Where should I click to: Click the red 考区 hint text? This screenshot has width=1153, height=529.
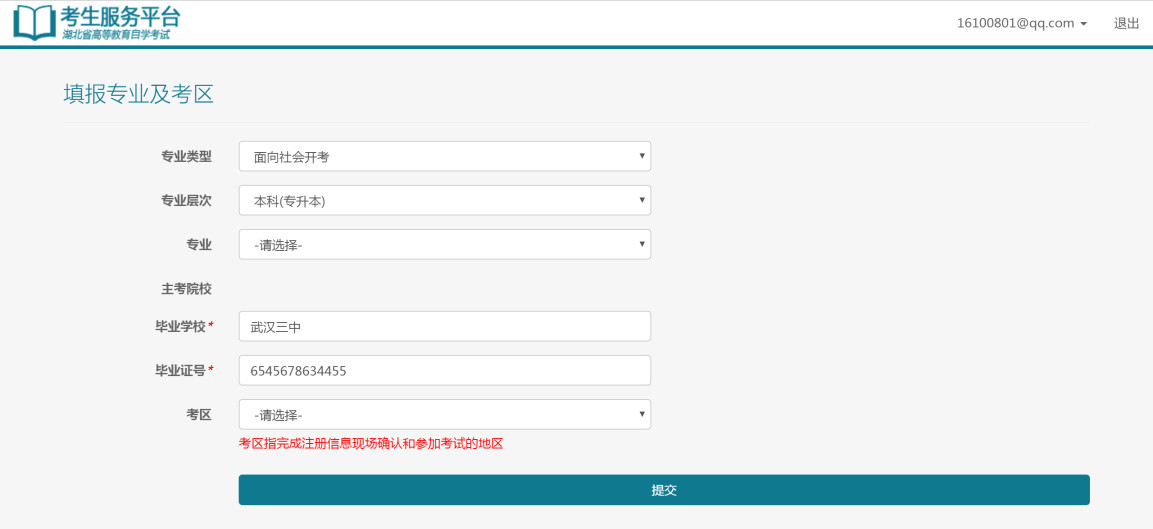pos(370,443)
